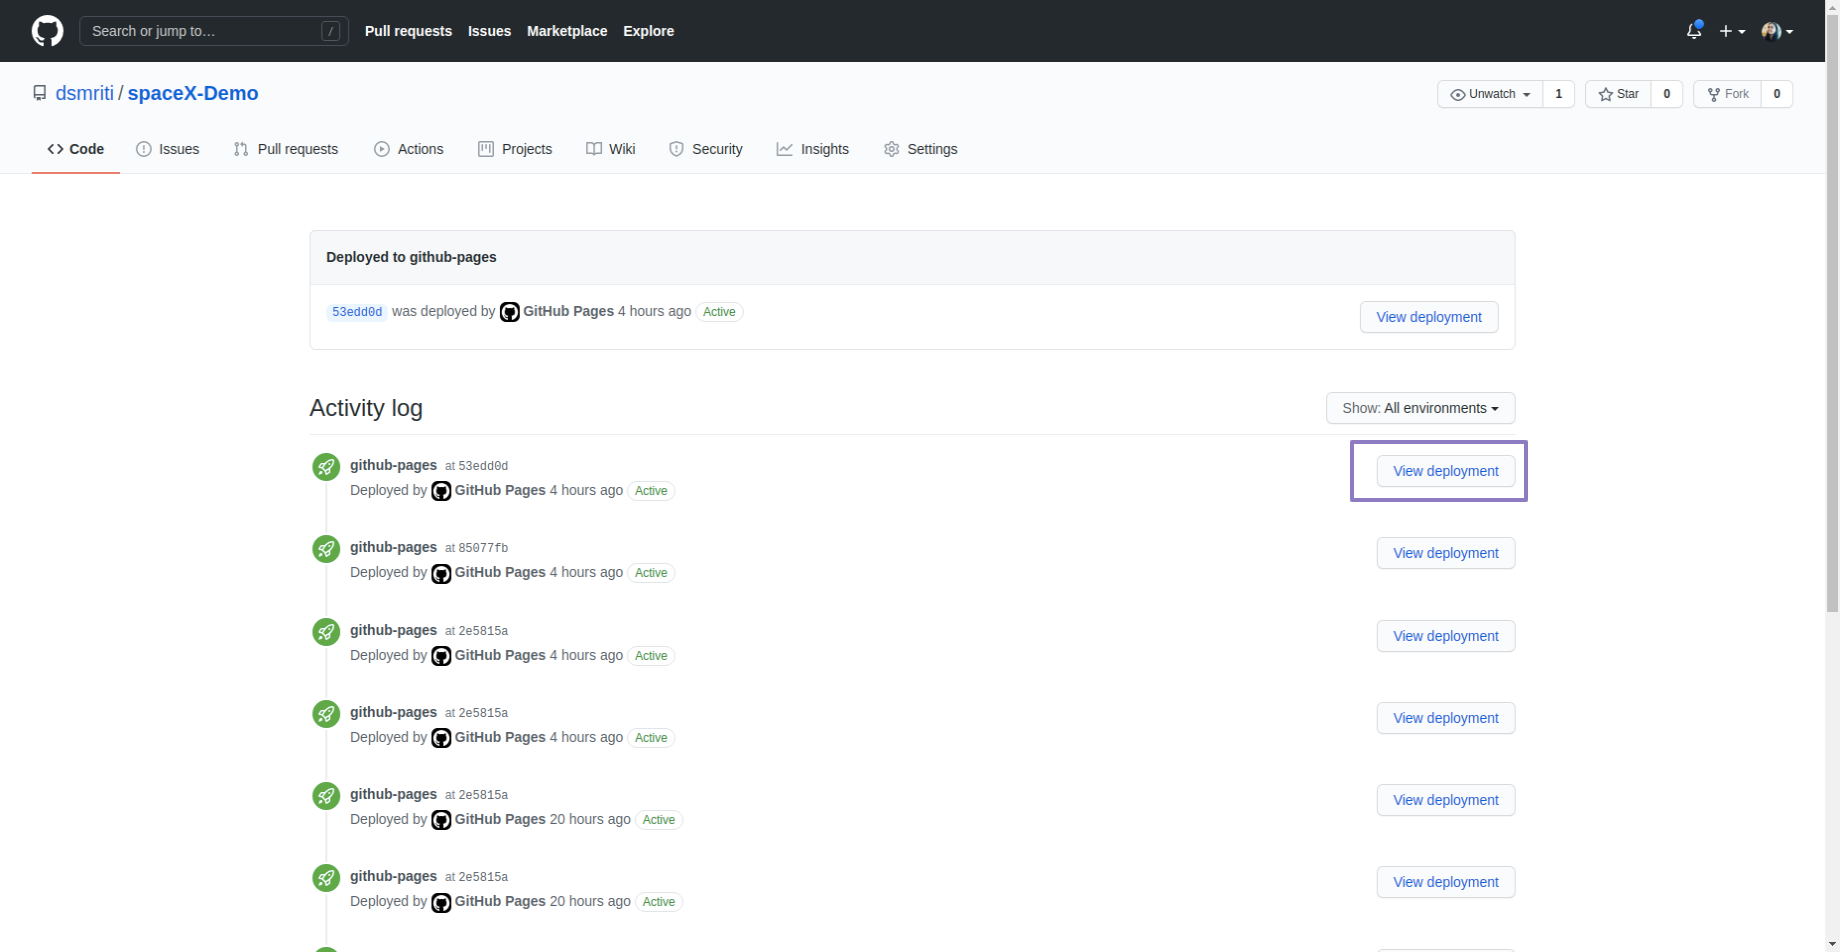Switch to the Settings tab
1840x952 pixels.
(921, 149)
